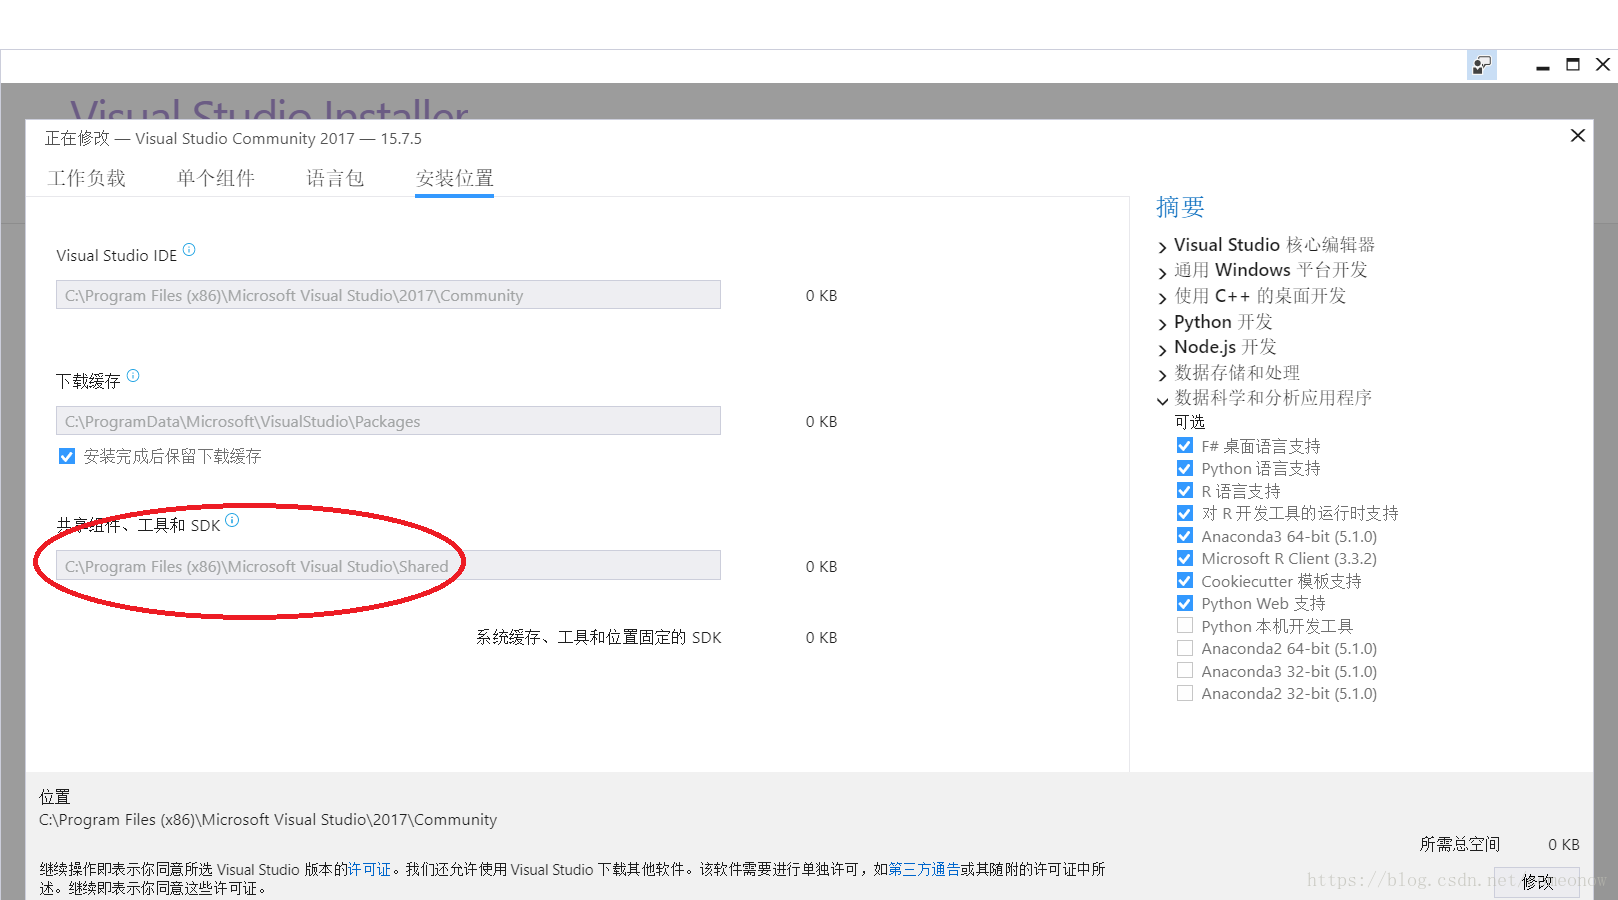Click the 修改 button
The width and height of the screenshot is (1618, 900).
click(1537, 882)
